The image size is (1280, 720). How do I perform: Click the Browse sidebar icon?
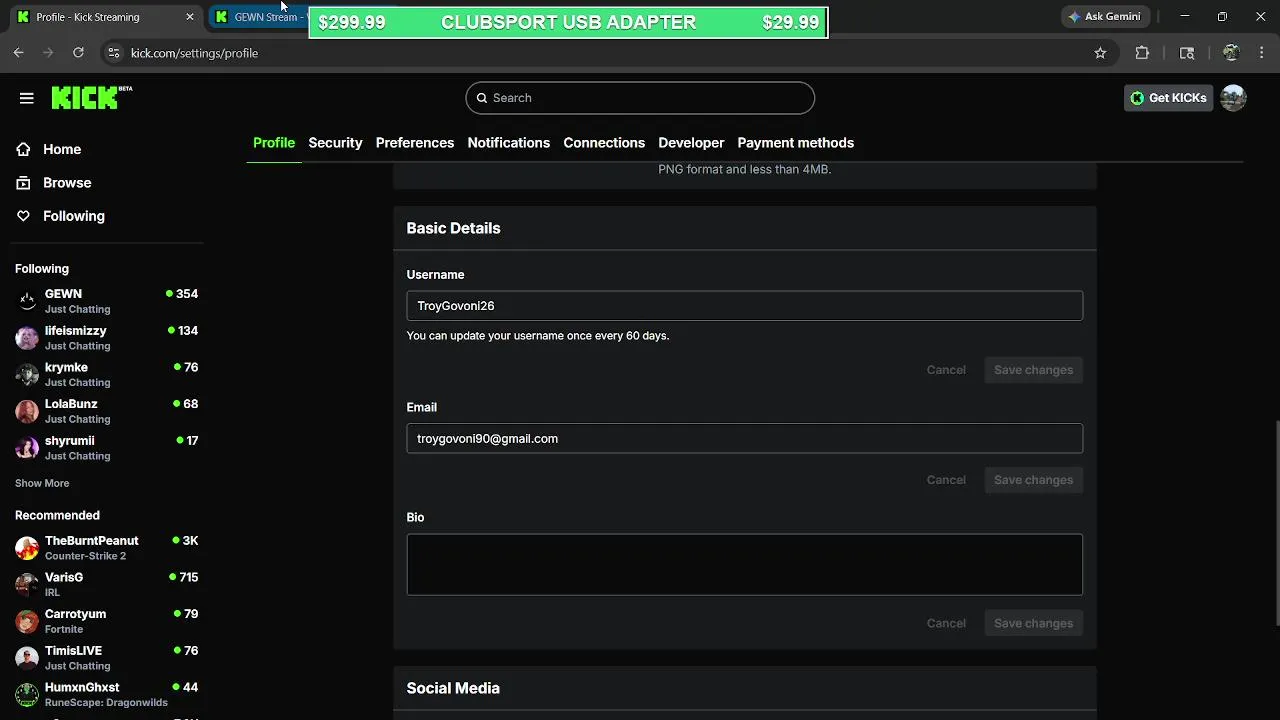click(x=23, y=183)
